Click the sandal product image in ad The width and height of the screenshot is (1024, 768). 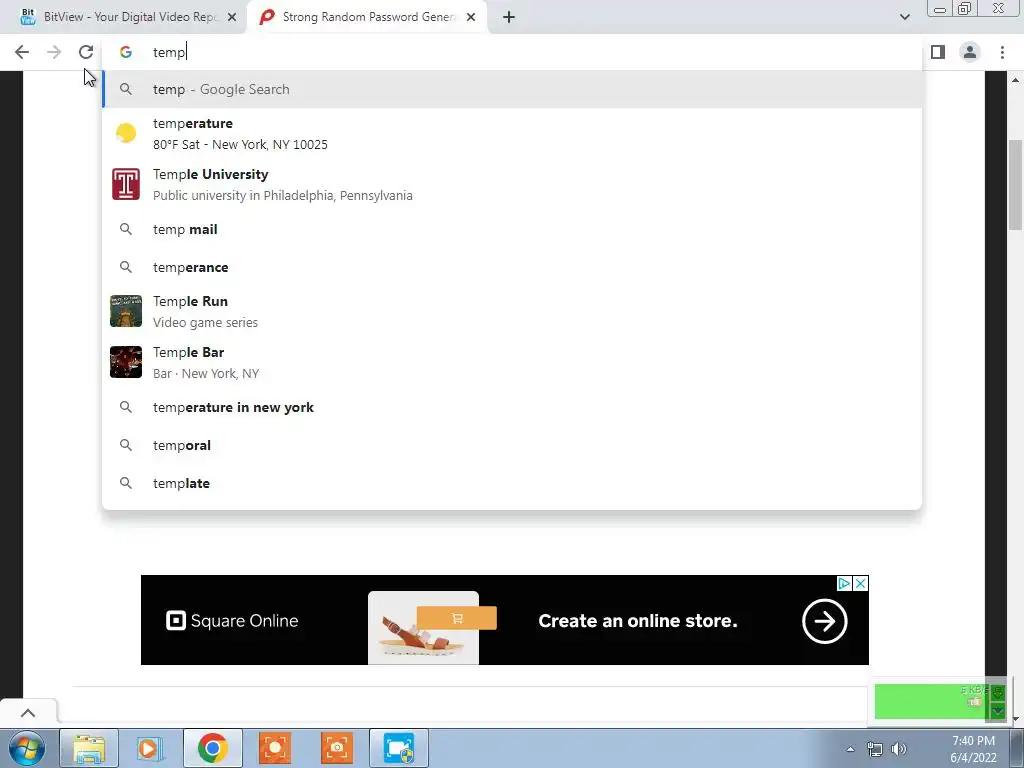click(x=423, y=628)
